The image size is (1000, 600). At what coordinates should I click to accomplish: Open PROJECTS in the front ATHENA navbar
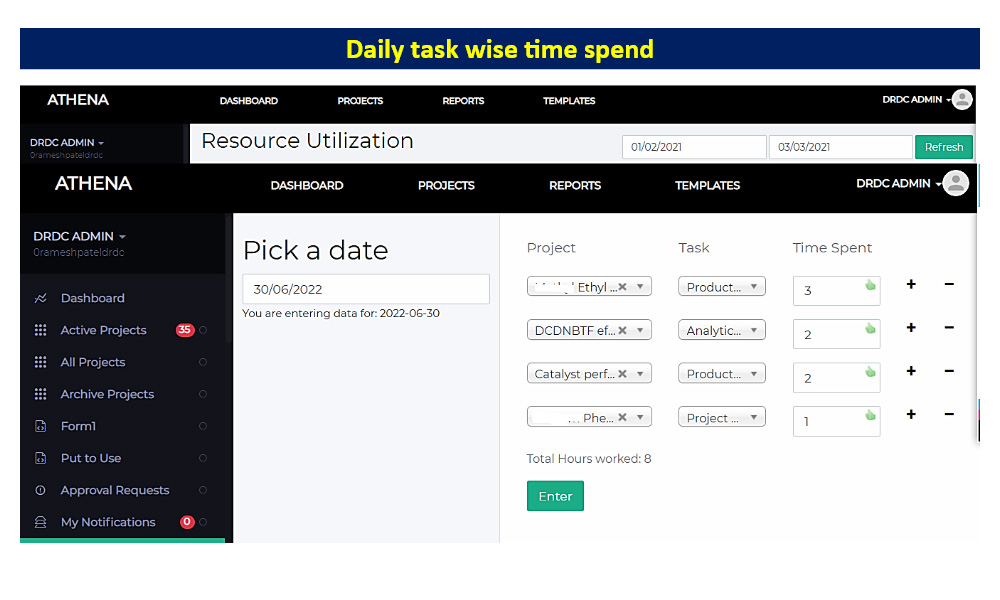446,186
